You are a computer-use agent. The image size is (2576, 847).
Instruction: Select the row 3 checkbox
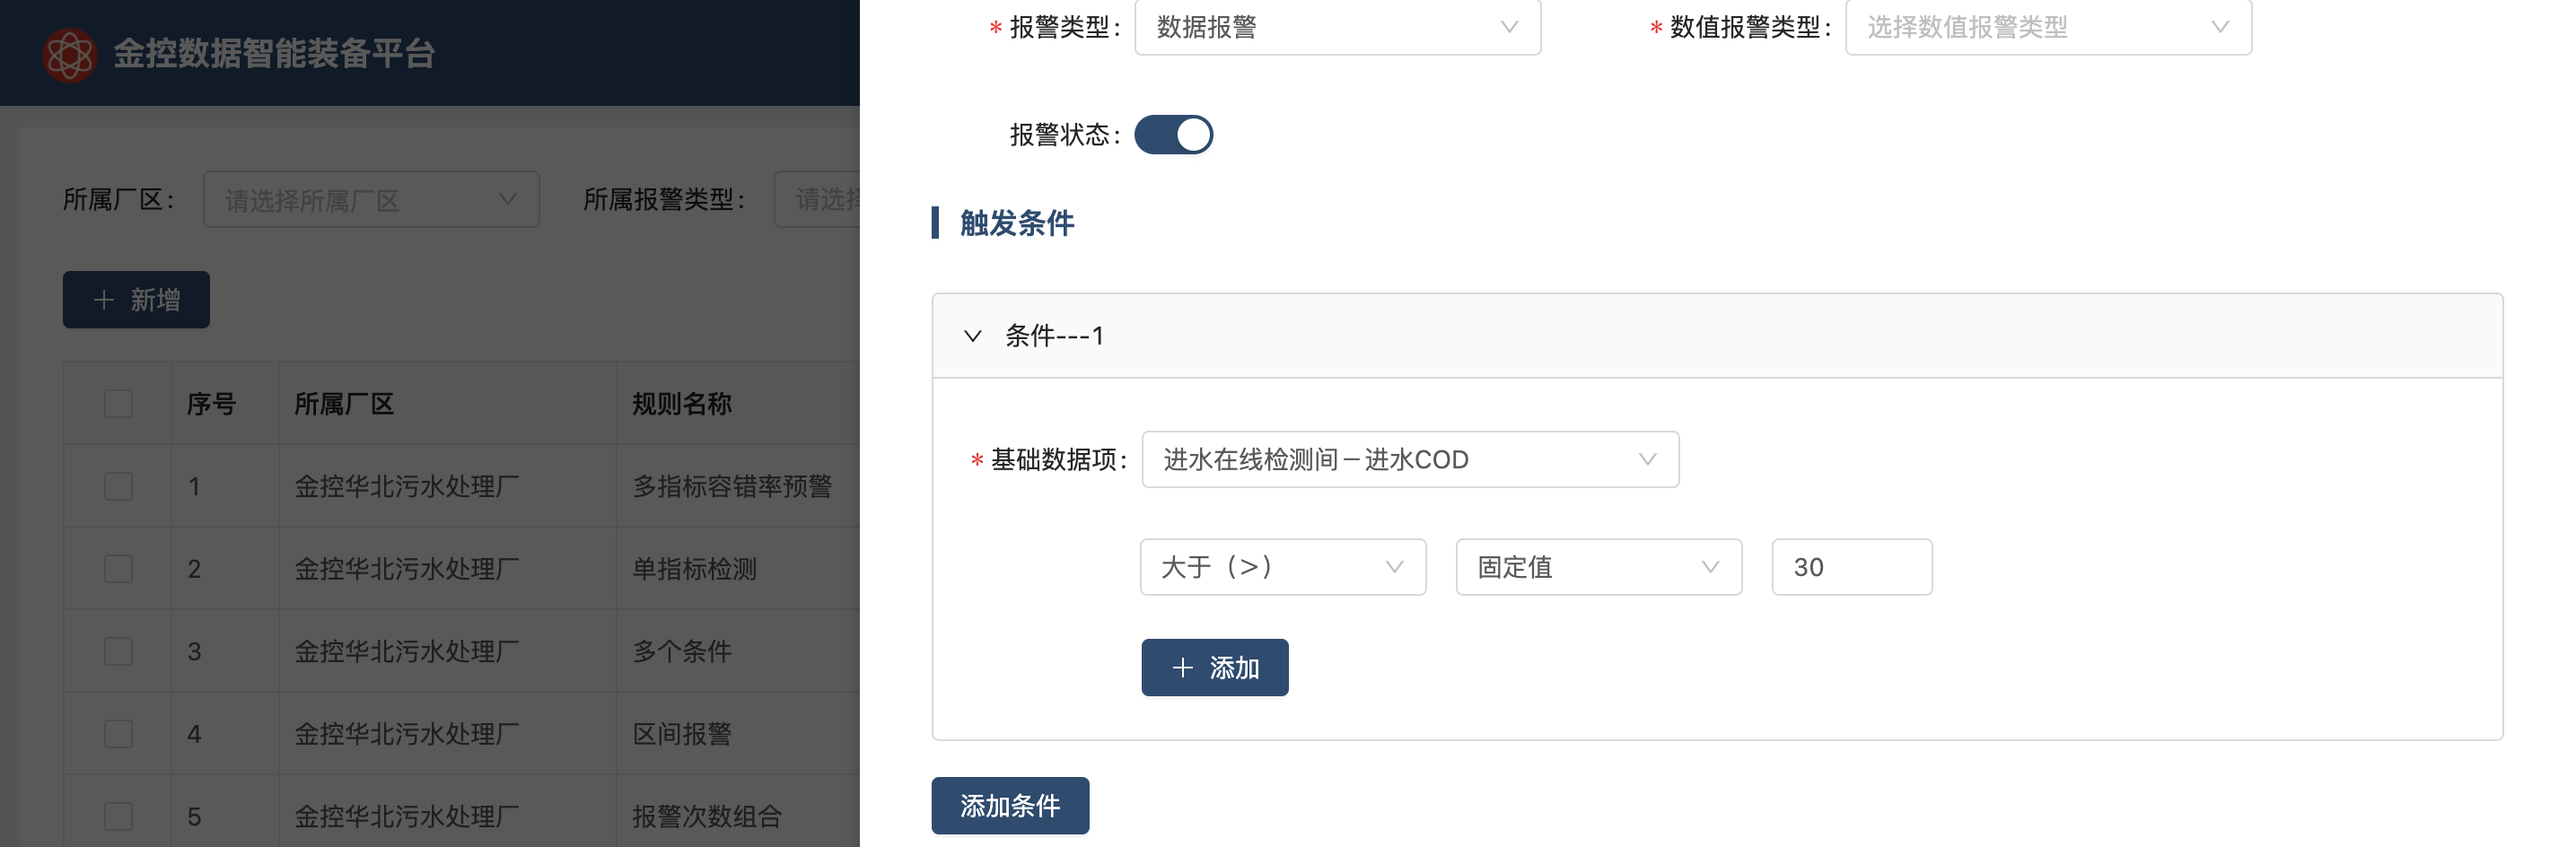[x=118, y=652]
